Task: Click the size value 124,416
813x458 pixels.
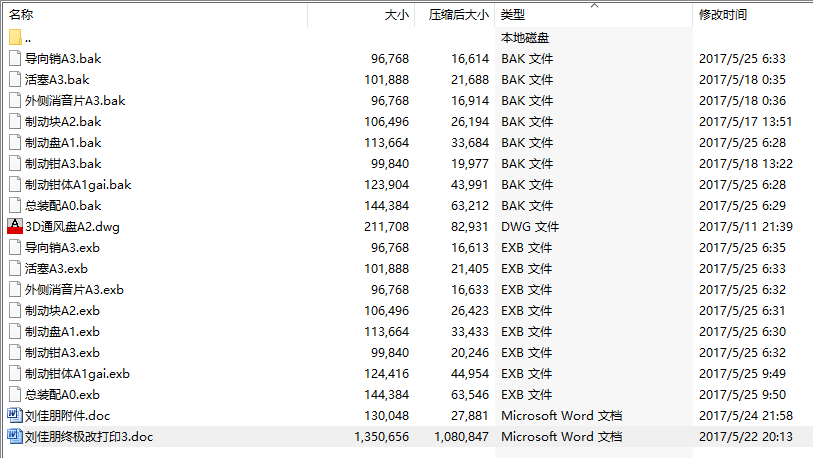Action: [x=386, y=373]
